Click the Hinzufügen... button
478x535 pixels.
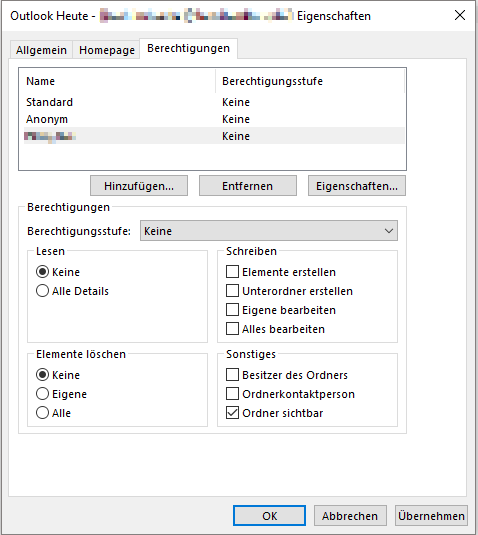pyautogui.click(x=139, y=186)
